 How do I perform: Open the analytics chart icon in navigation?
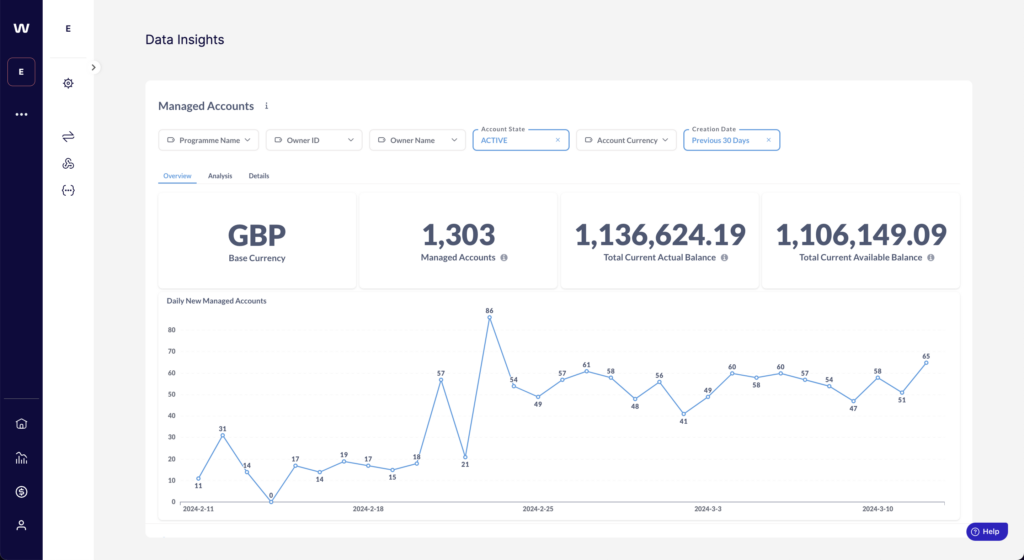[21, 458]
